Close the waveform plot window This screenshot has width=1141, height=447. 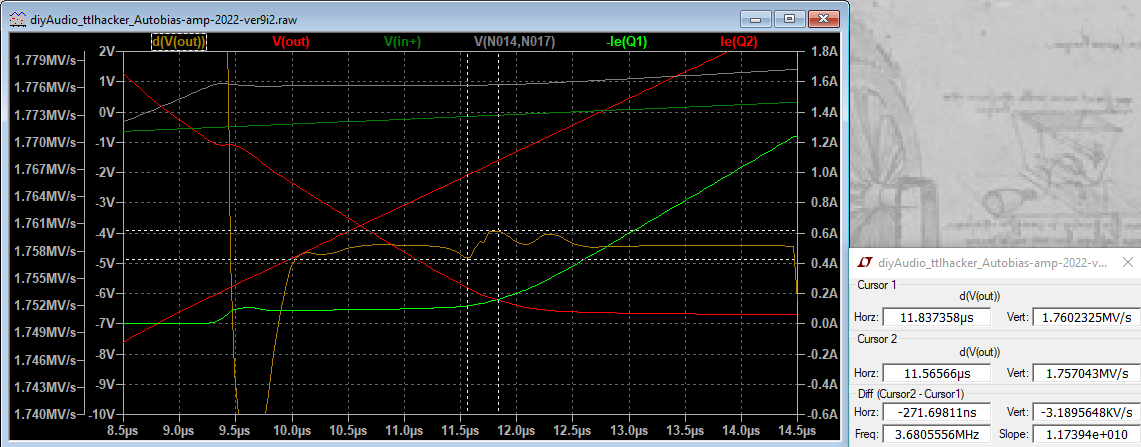(x=823, y=19)
